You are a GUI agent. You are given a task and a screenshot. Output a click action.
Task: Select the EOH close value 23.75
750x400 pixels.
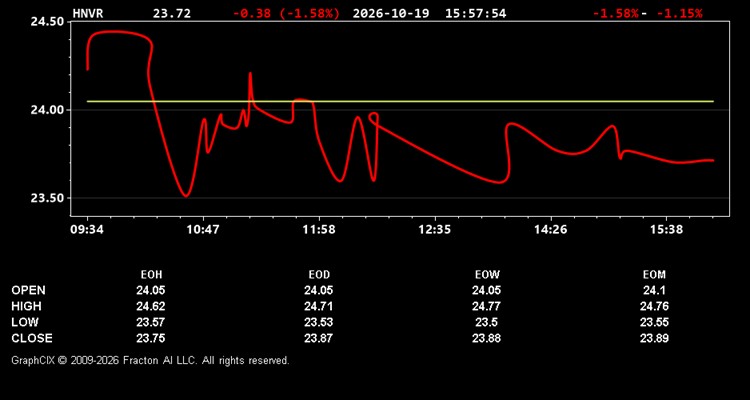151,338
